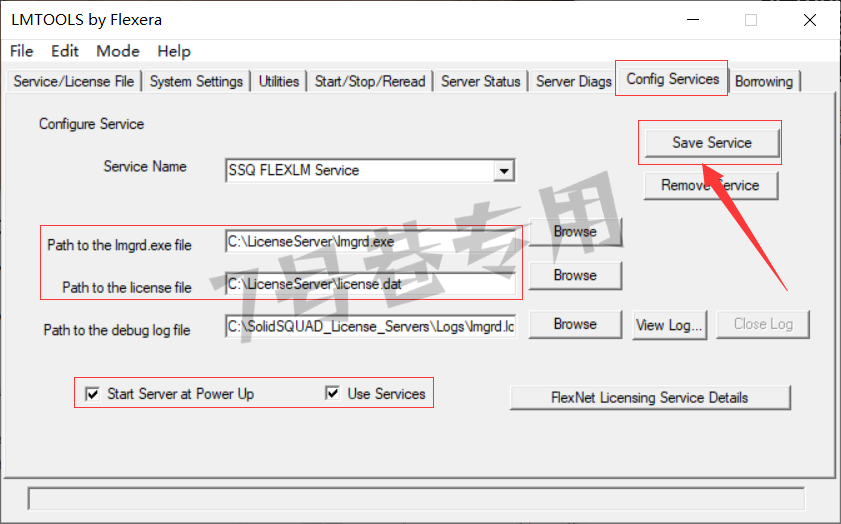Click the Service Name label
Image resolution: width=841 pixels, height=524 pixels.
click(145, 166)
